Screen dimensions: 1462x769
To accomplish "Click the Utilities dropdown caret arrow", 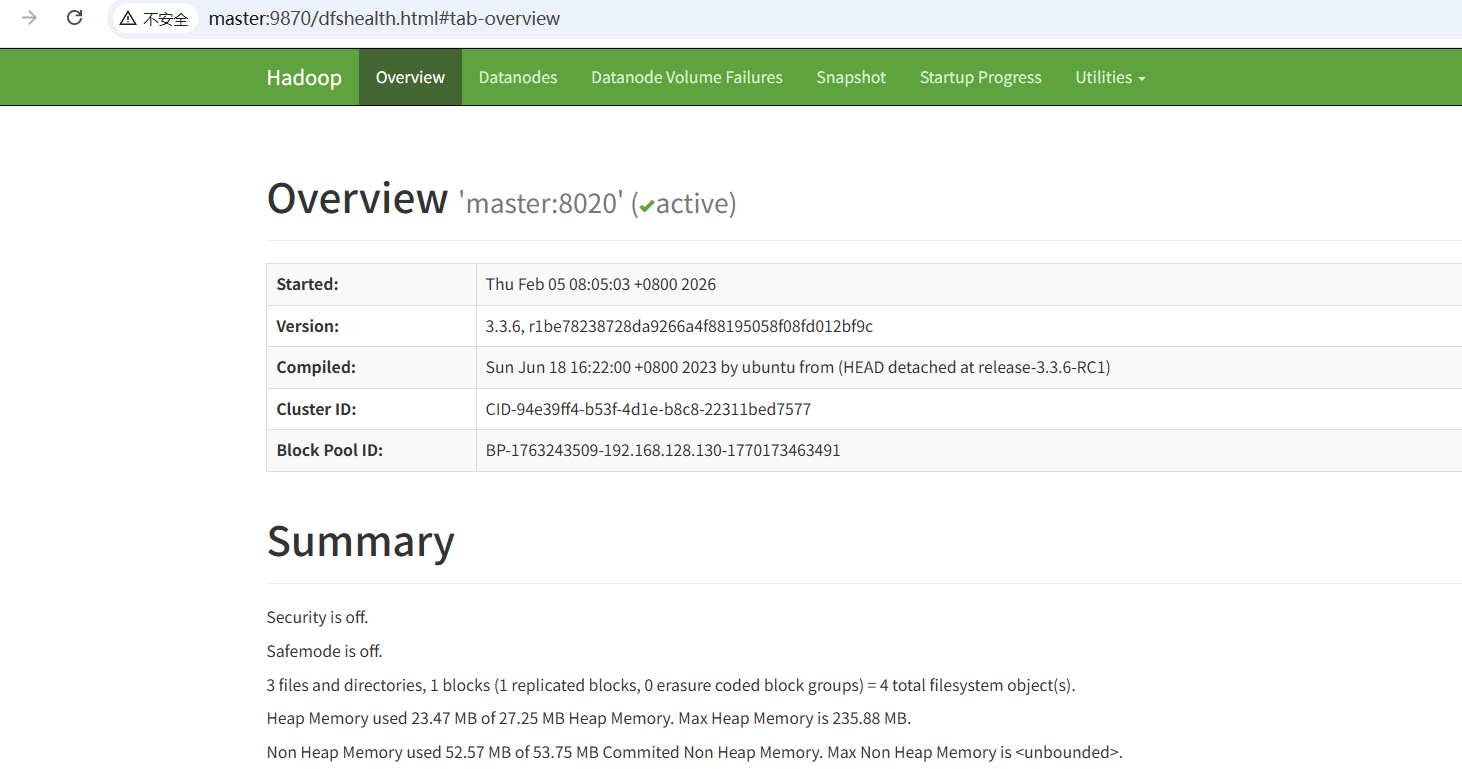I will point(1141,78).
